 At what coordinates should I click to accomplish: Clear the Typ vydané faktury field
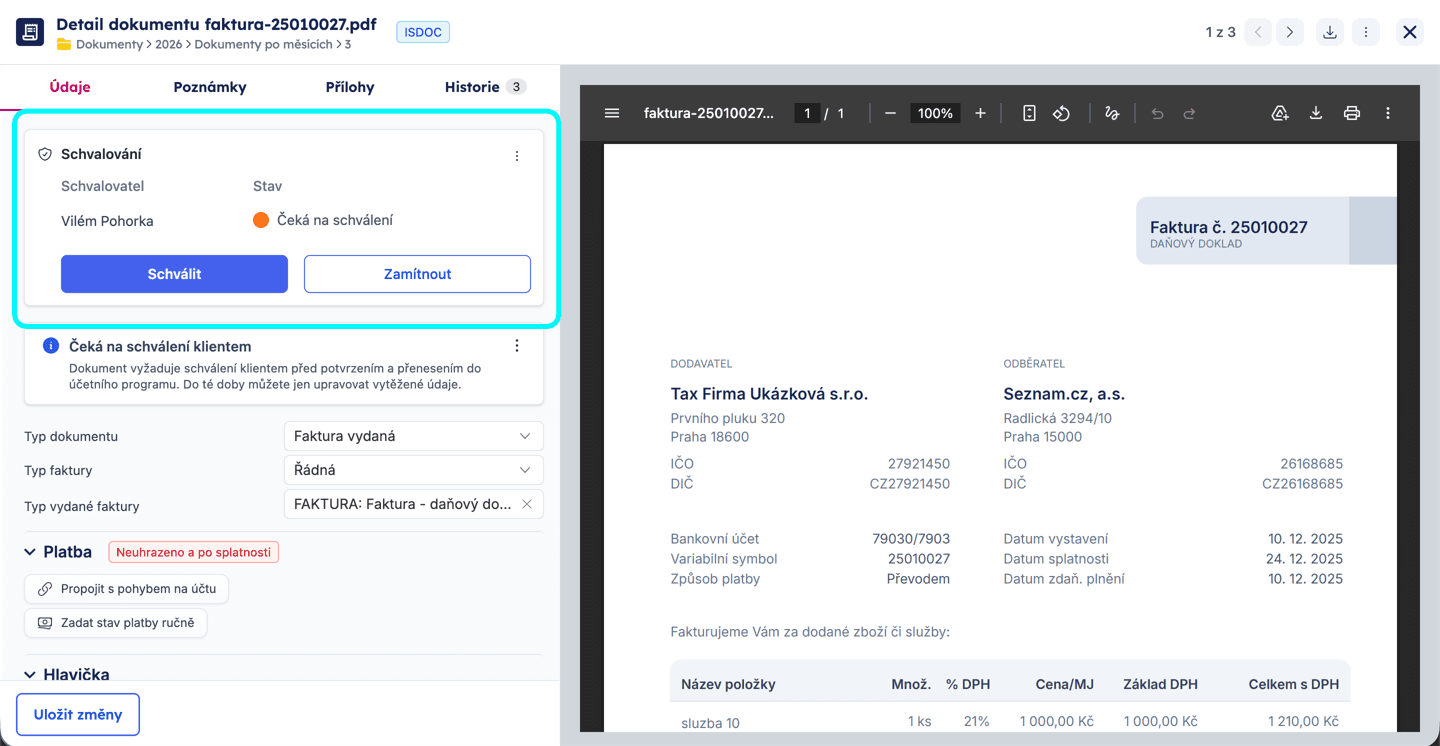527,504
